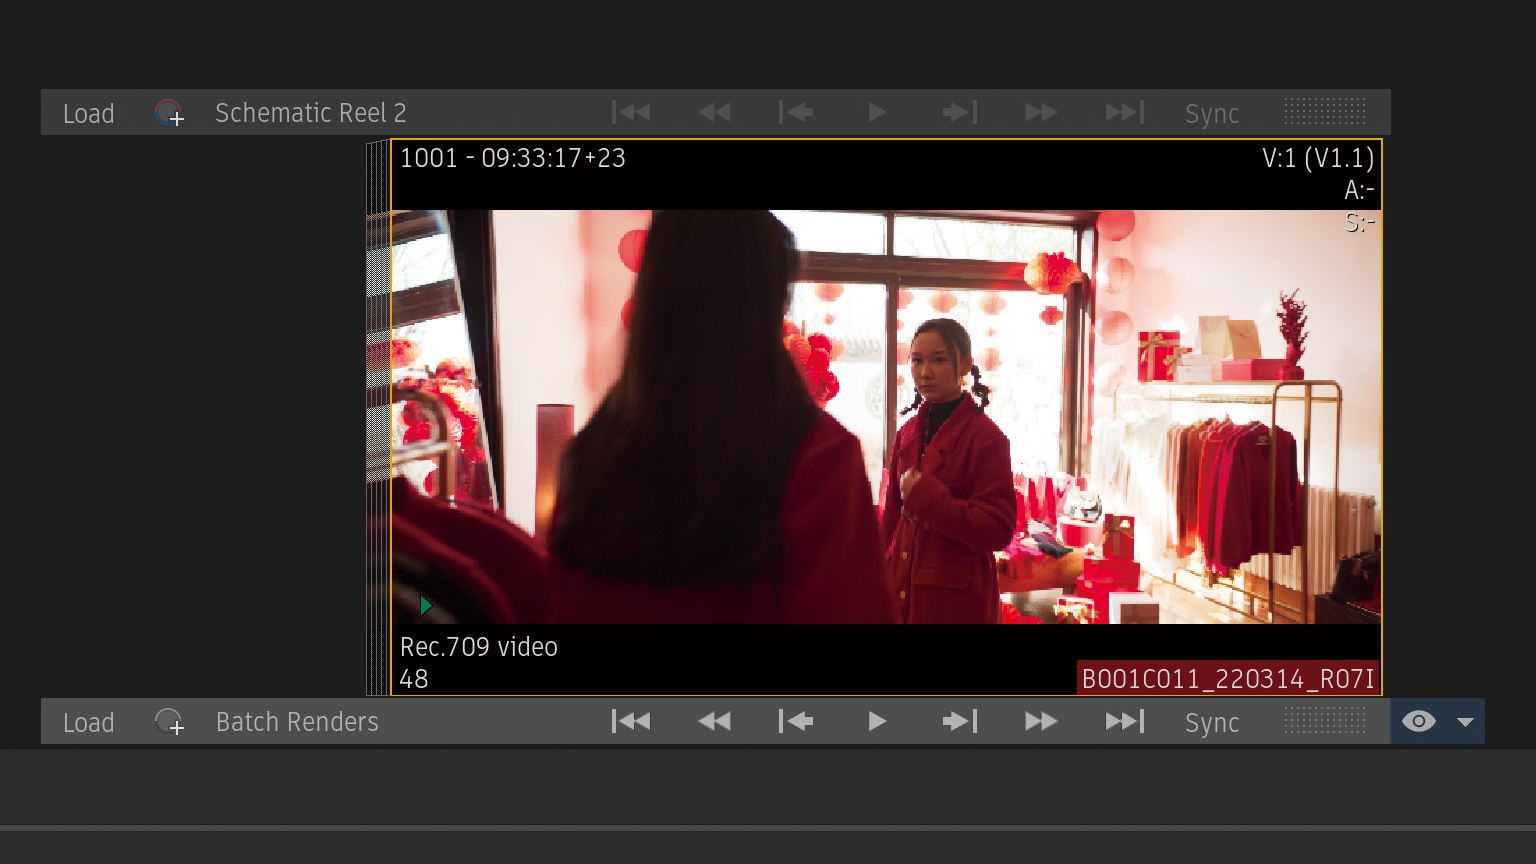Go to start on Schematic Reel 2 bar

coord(631,112)
